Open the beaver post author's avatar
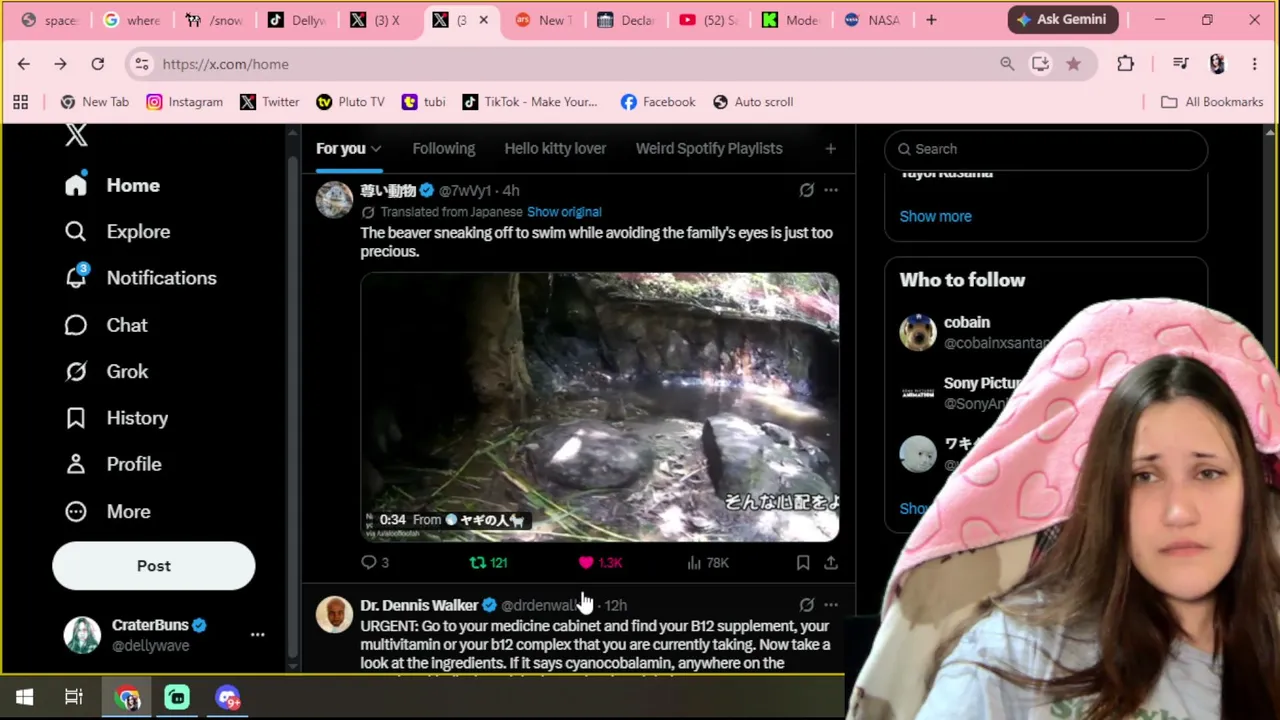Screen dimensions: 1280x720 click(x=334, y=199)
